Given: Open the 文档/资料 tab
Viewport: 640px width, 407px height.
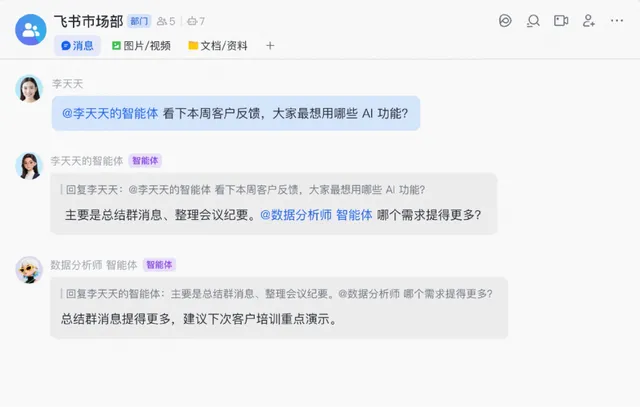Looking at the screenshot, I should pyautogui.click(x=218, y=46).
